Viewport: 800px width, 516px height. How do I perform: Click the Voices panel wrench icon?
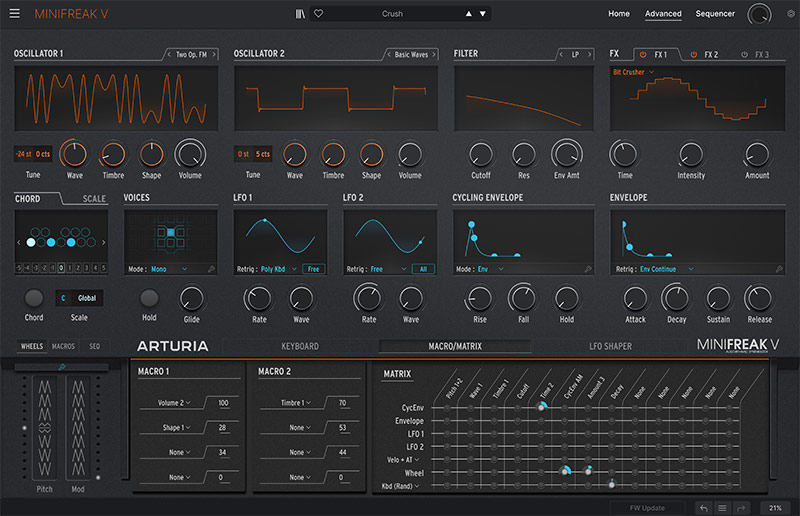click(211, 270)
